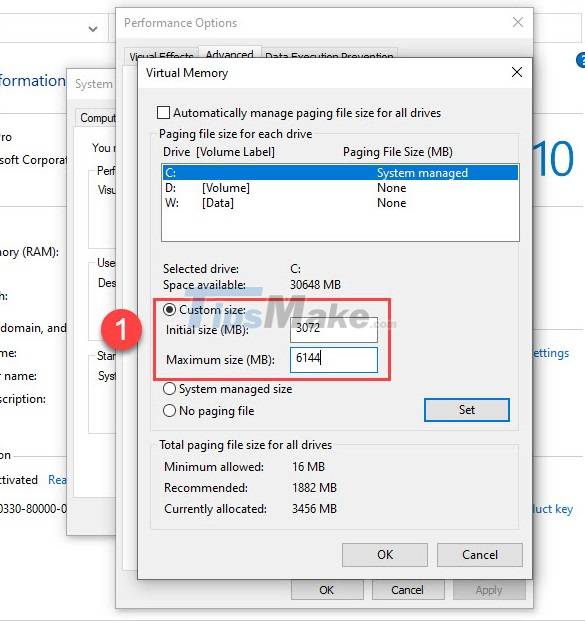Click 'Drive [Volume Label]' column header
Viewport: 585px width, 621px height.
click(x=219, y=152)
